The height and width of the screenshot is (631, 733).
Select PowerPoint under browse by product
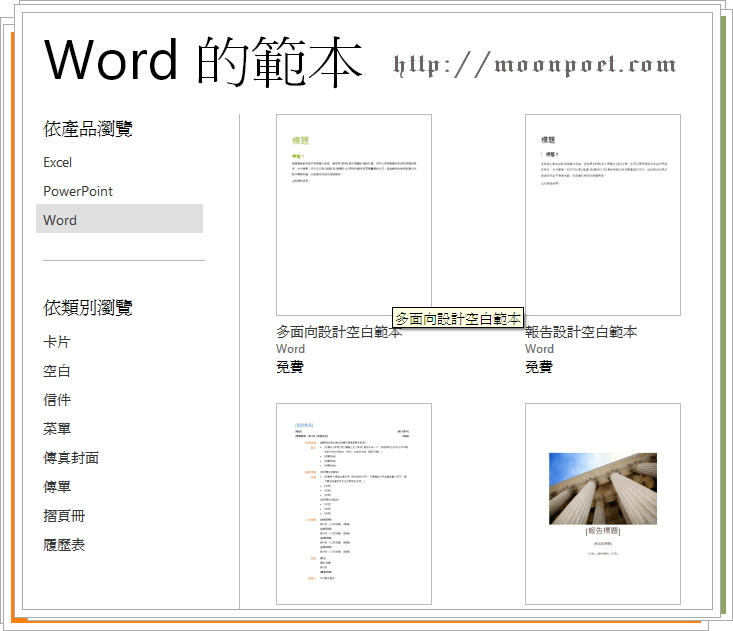[x=78, y=191]
